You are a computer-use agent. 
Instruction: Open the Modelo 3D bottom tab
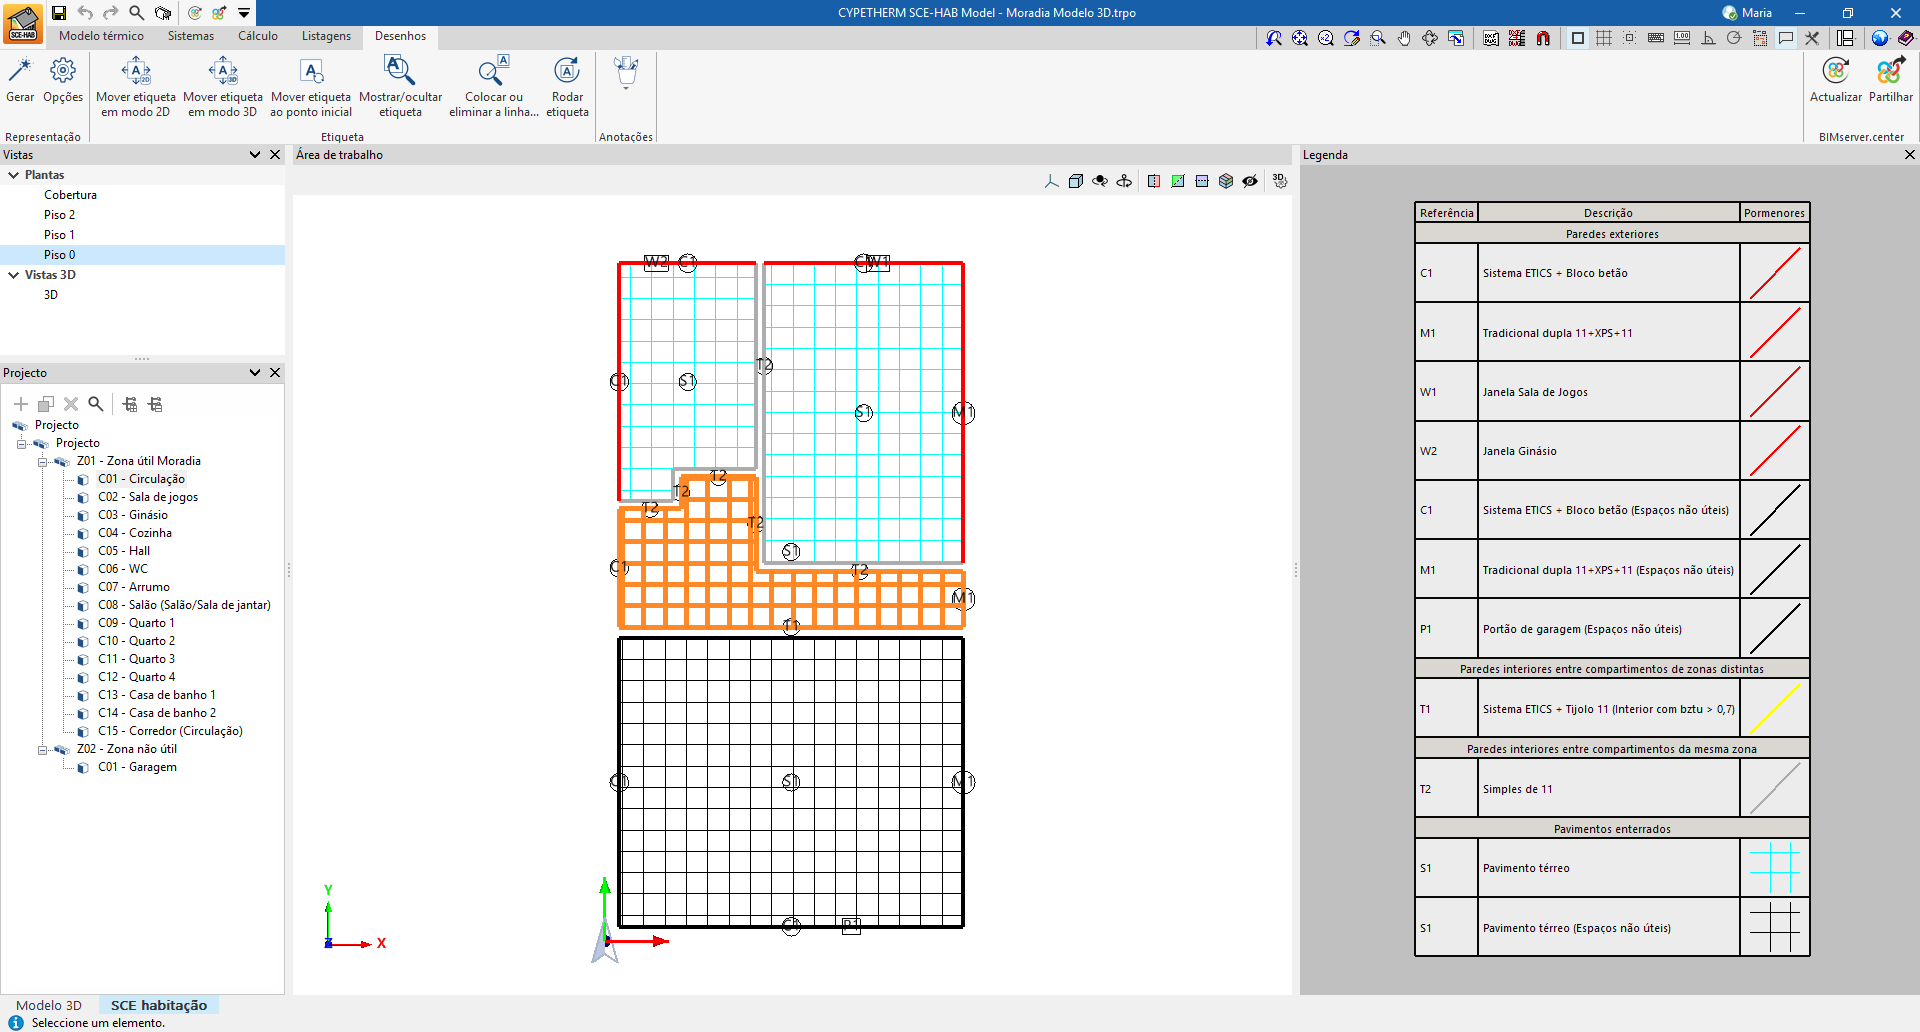(49, 1005)
